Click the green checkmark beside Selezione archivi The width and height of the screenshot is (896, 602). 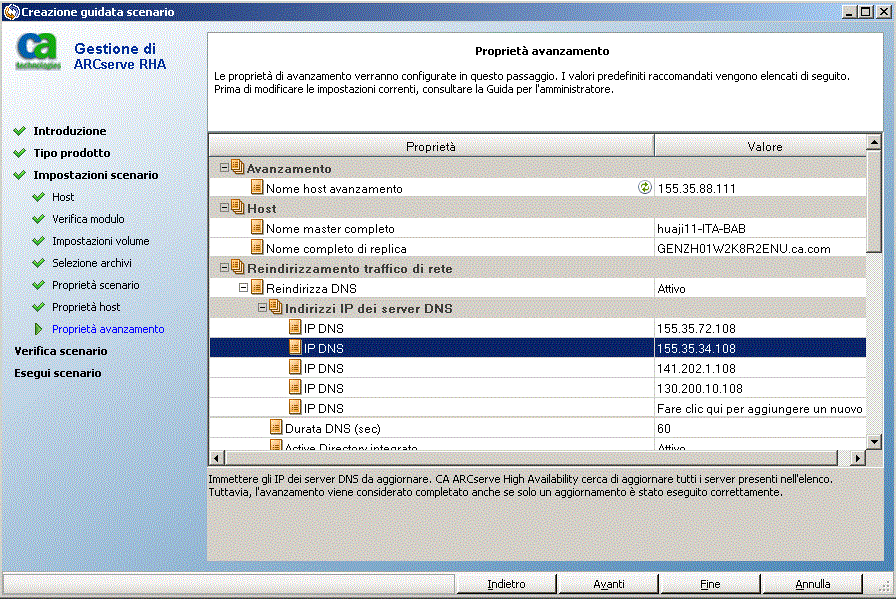click(x=39, y=263)
